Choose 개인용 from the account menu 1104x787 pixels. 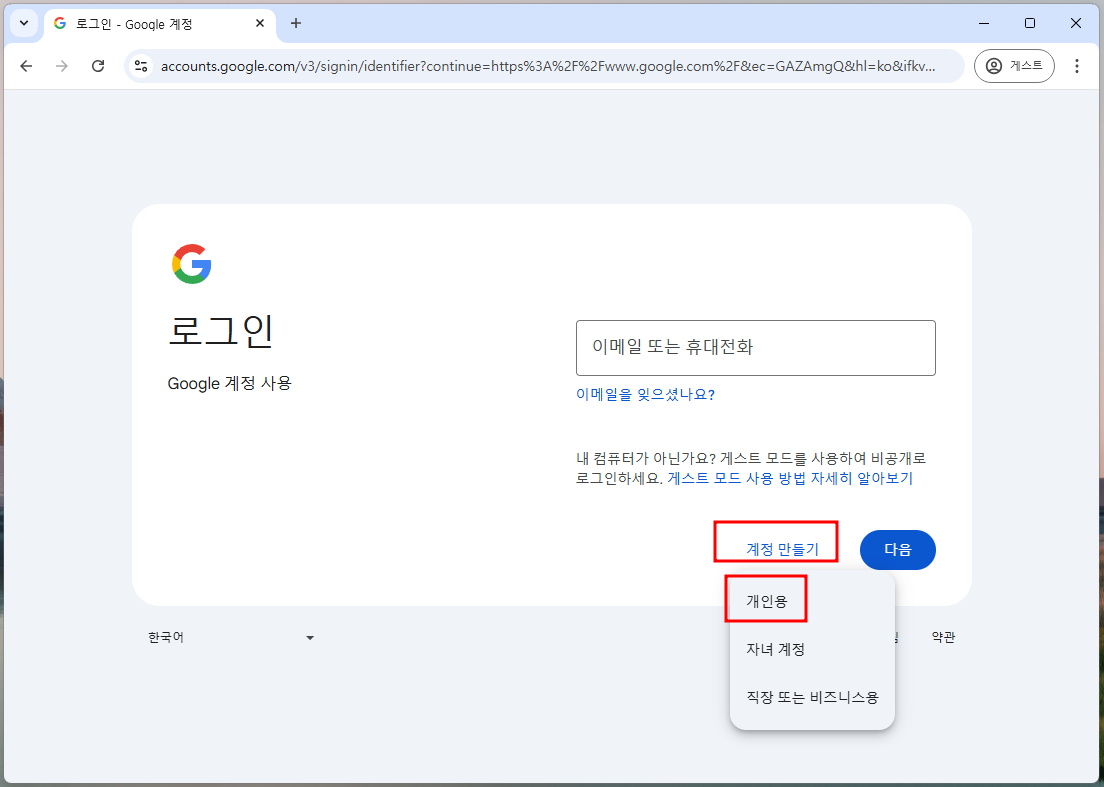pos(813,602)
